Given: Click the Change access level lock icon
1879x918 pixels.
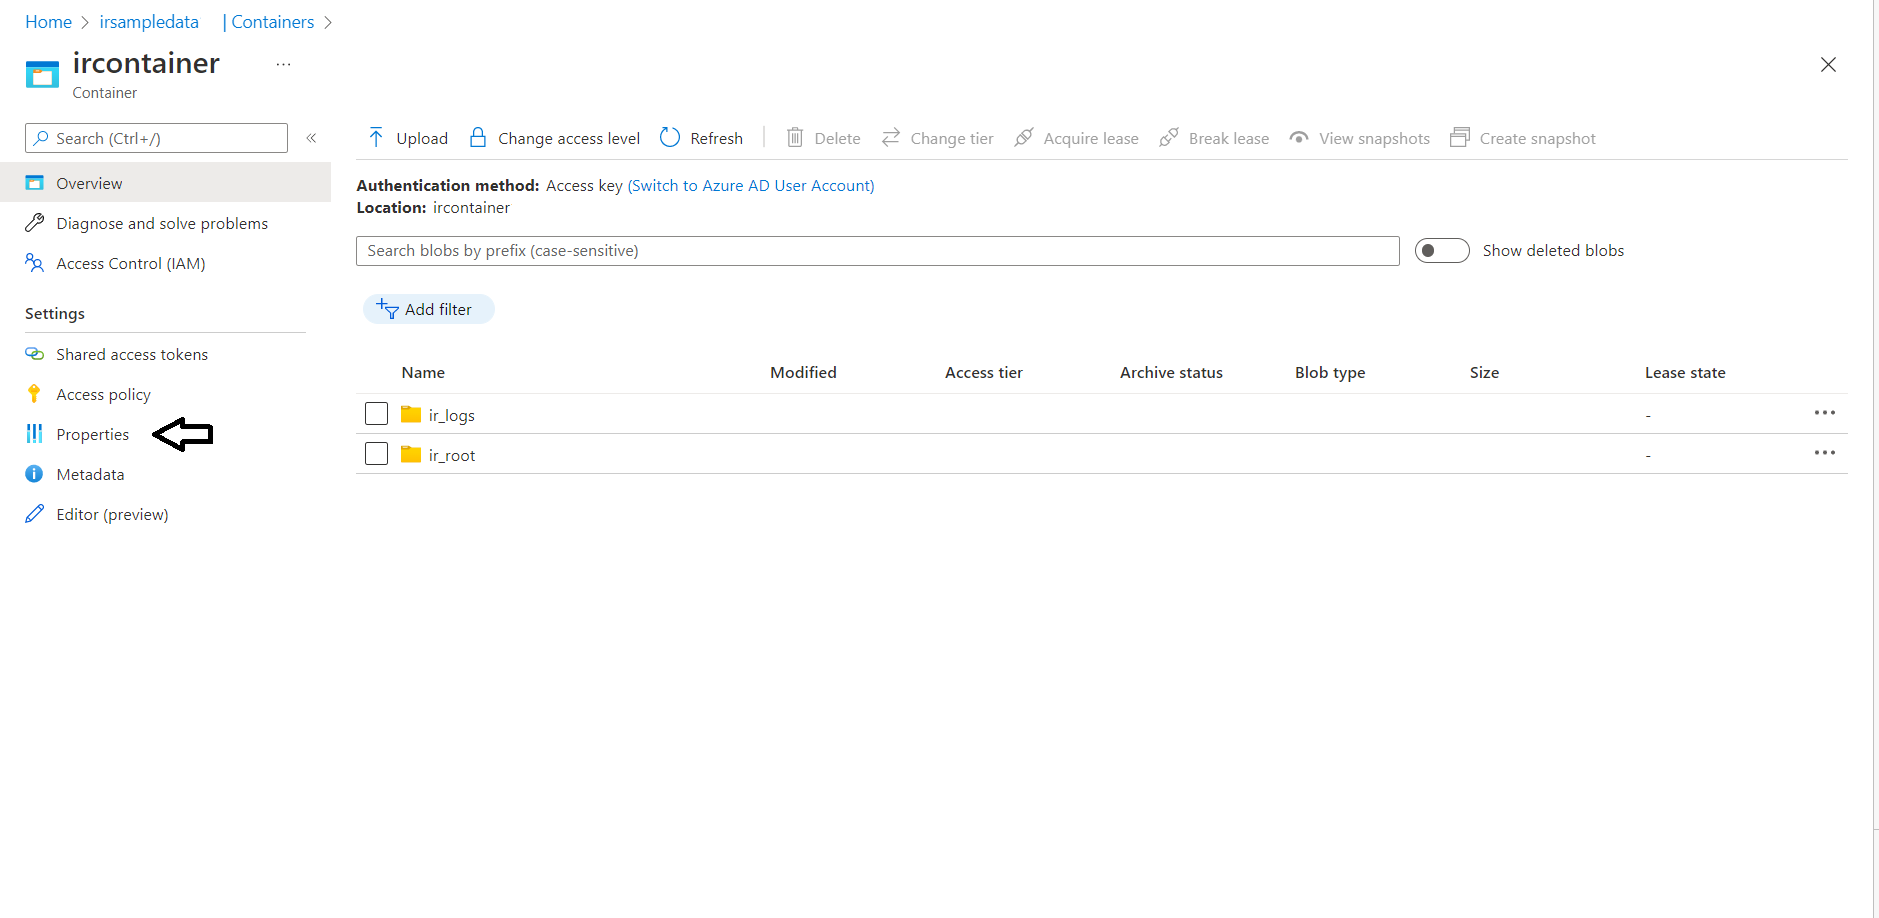Looking at the screenshot, I should 478,137.
